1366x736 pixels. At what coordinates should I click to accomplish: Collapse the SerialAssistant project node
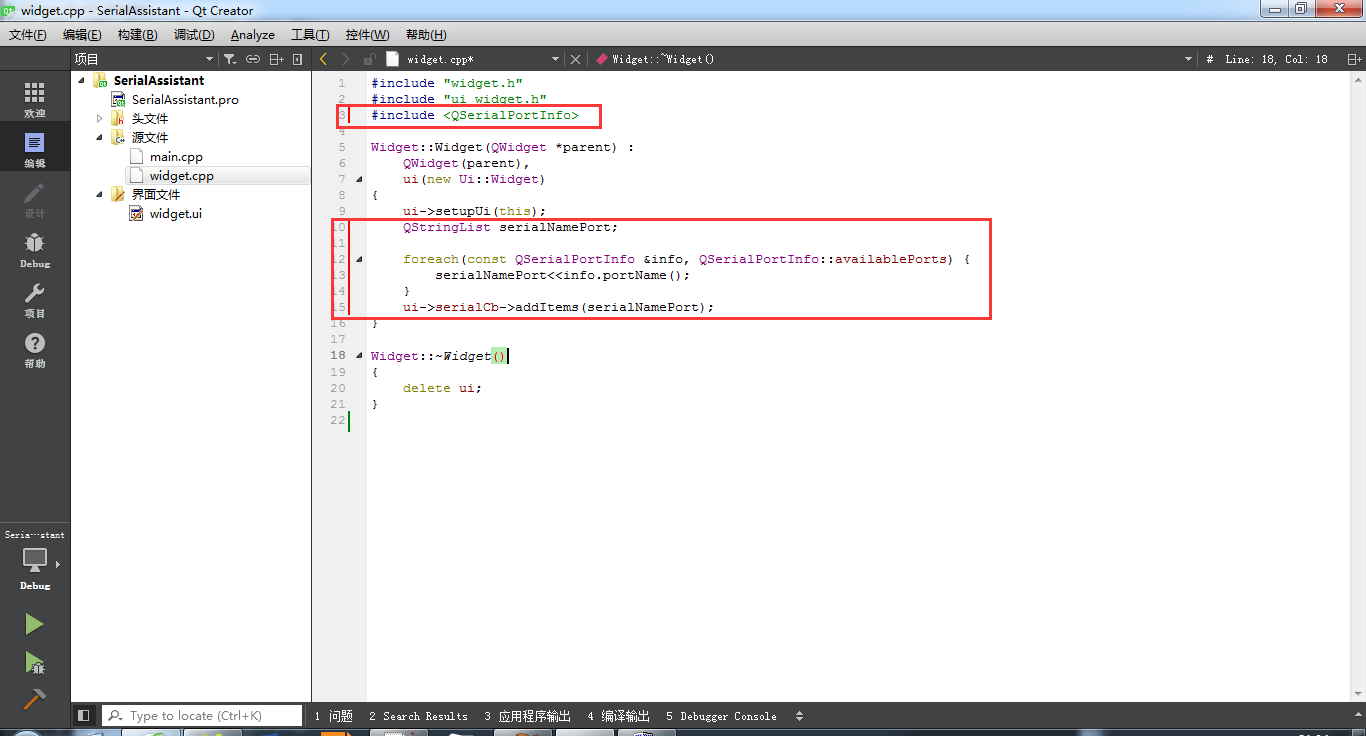[81, 81]
